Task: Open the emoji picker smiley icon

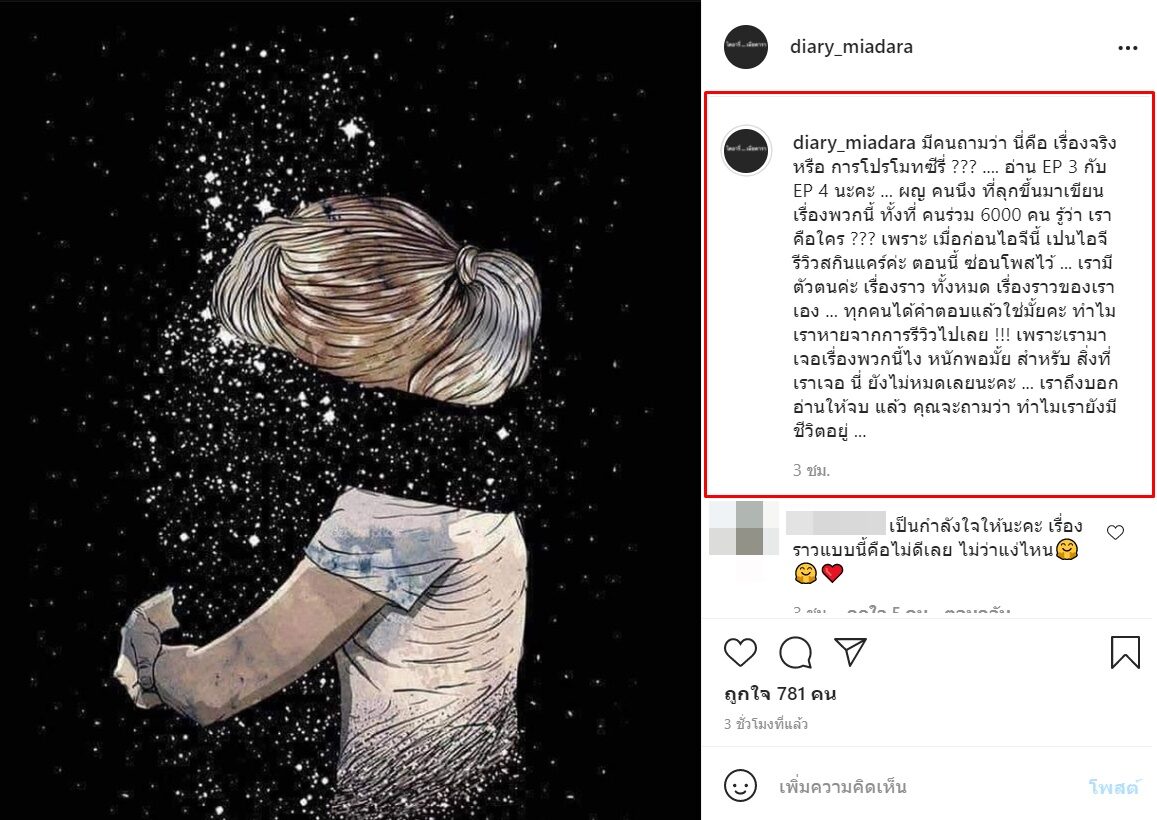Action: coord(740,786)
